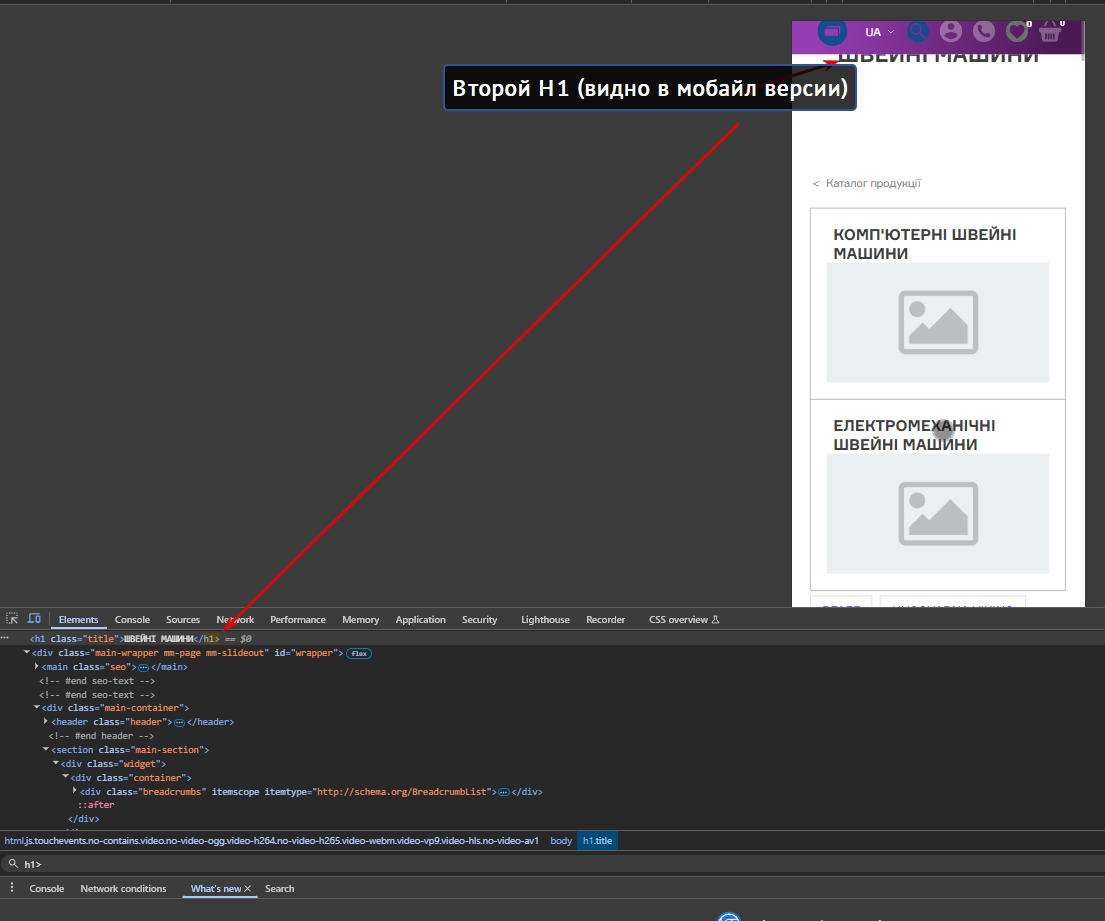This screenshot has width=1105, height=921.
Task: Click the three-dots menu beside the h1 node
Action: (5, 637)
